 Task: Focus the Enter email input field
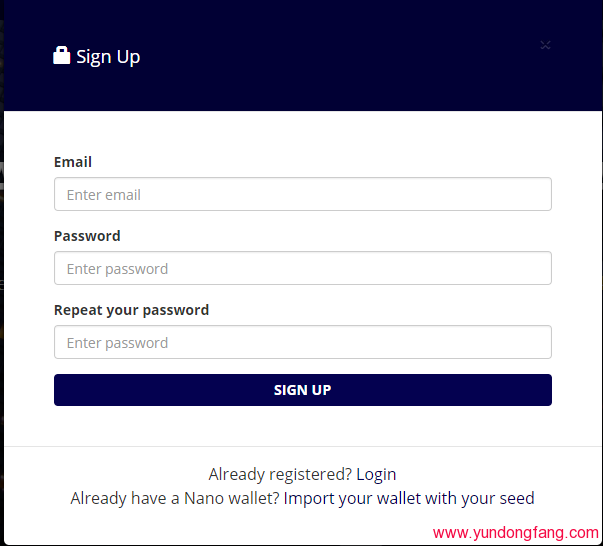(x=302, y=195)
